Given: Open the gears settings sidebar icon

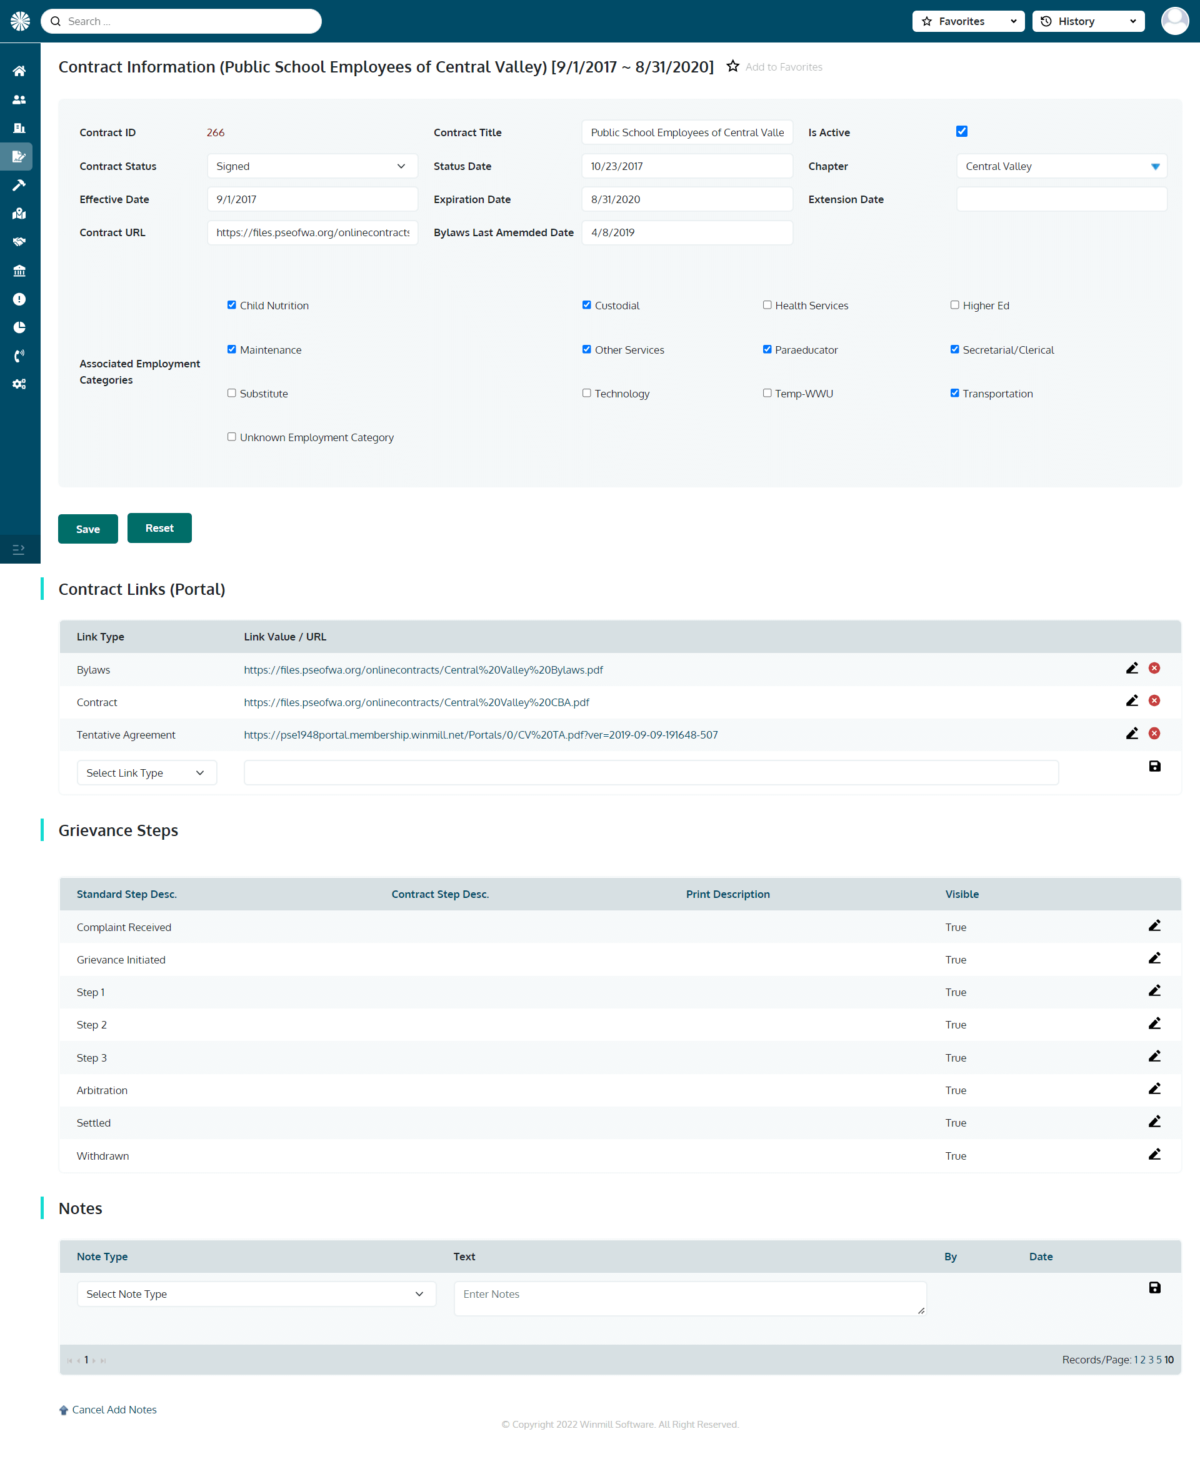Looking at the screenshot, I should tap(19, 384).
